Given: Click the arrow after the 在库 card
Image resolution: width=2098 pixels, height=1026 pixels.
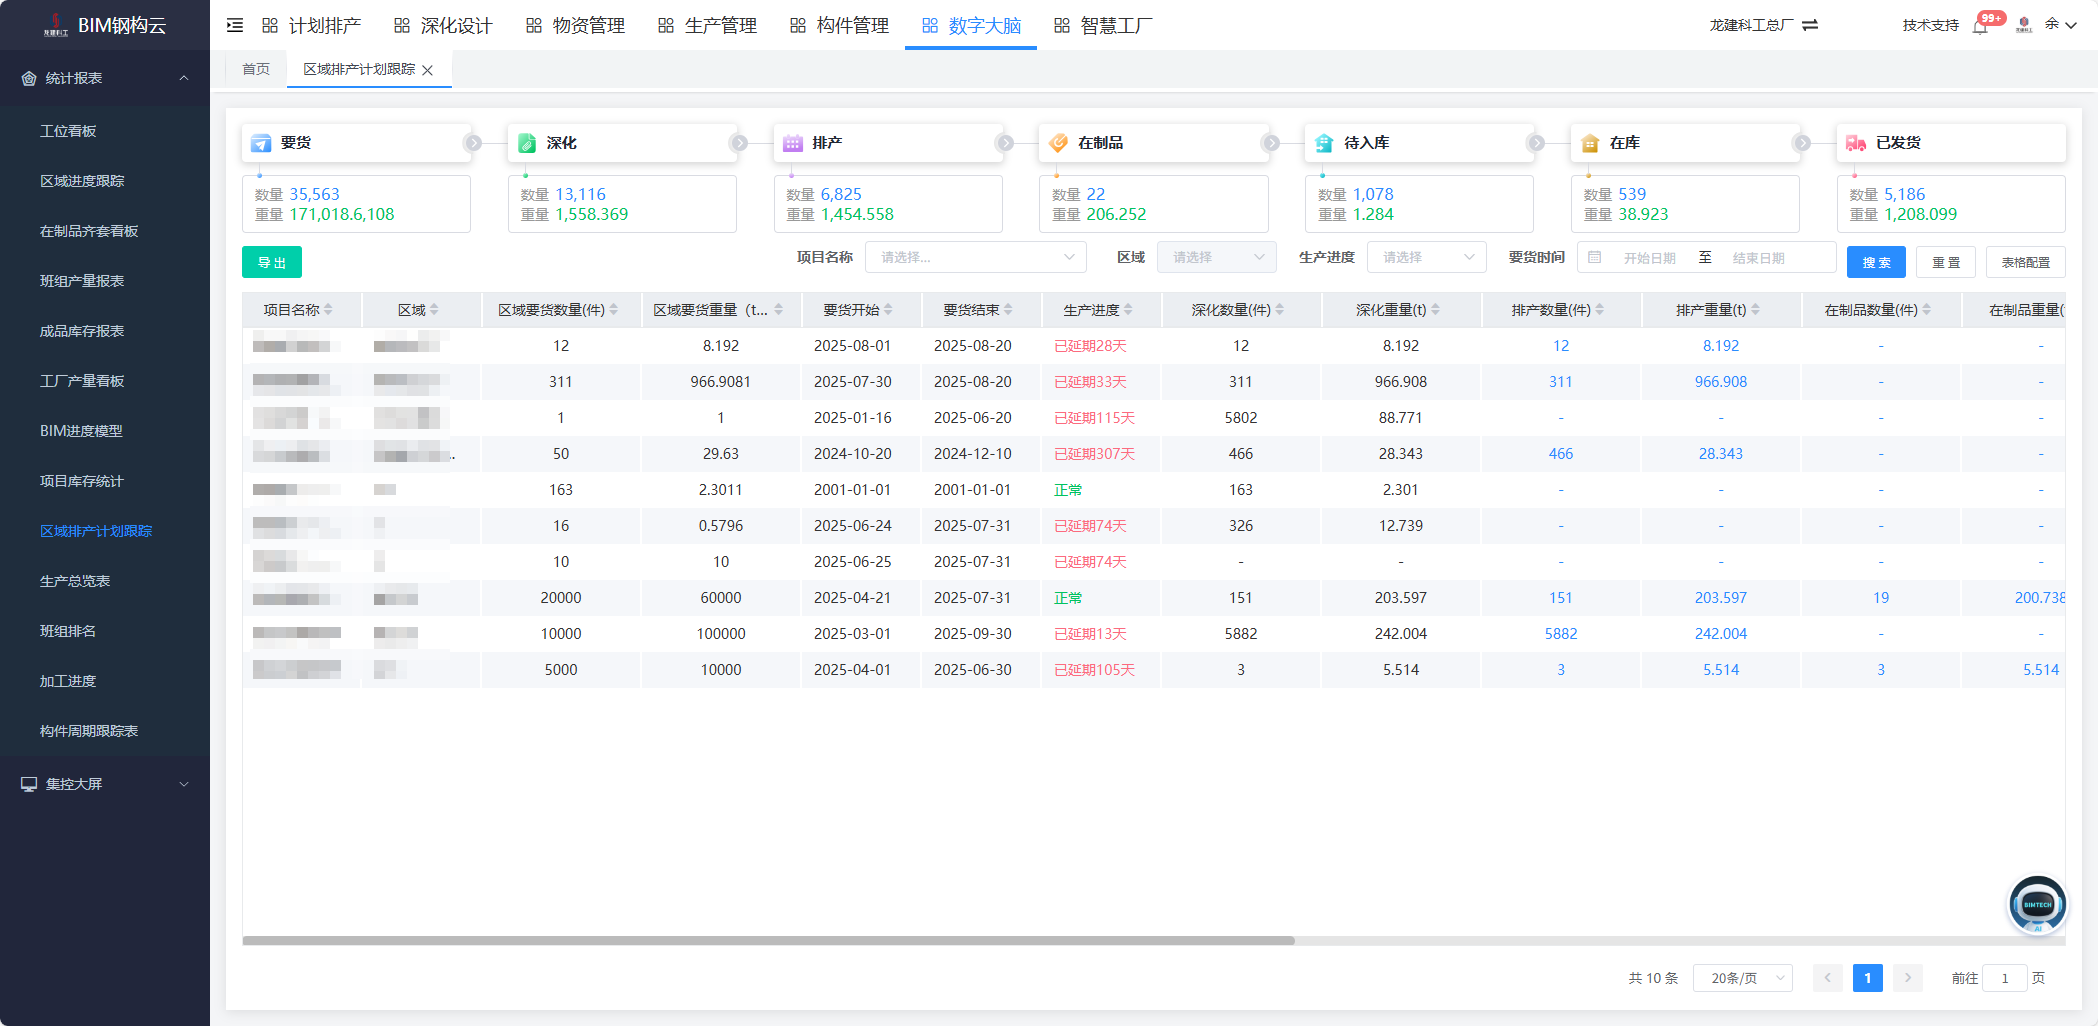Looking at the screenshot, I should pyautogui.click(x=1802, y=143).
